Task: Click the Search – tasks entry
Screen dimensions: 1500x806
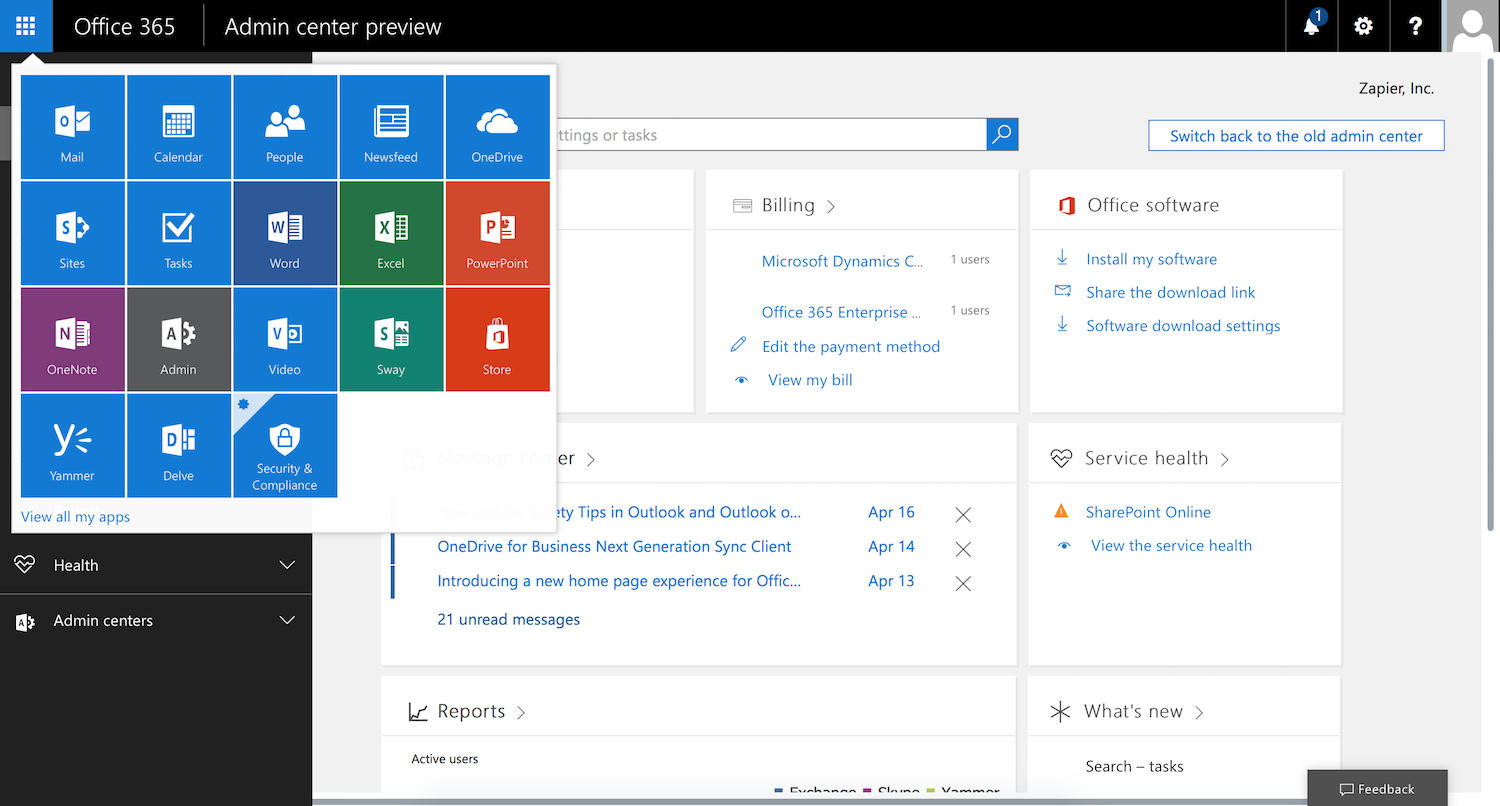Action: pyautogui.click(x=1134, y=766)
